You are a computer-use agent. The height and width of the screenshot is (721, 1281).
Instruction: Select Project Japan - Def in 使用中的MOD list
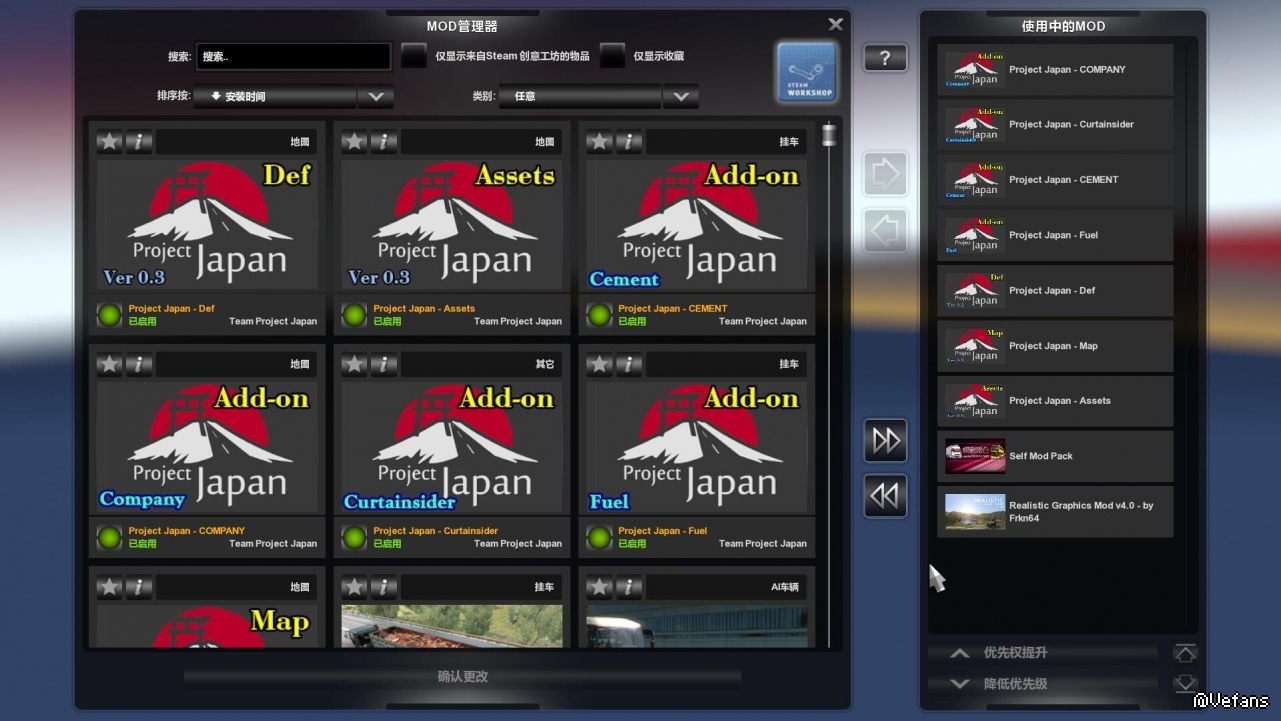[1055, 291]
